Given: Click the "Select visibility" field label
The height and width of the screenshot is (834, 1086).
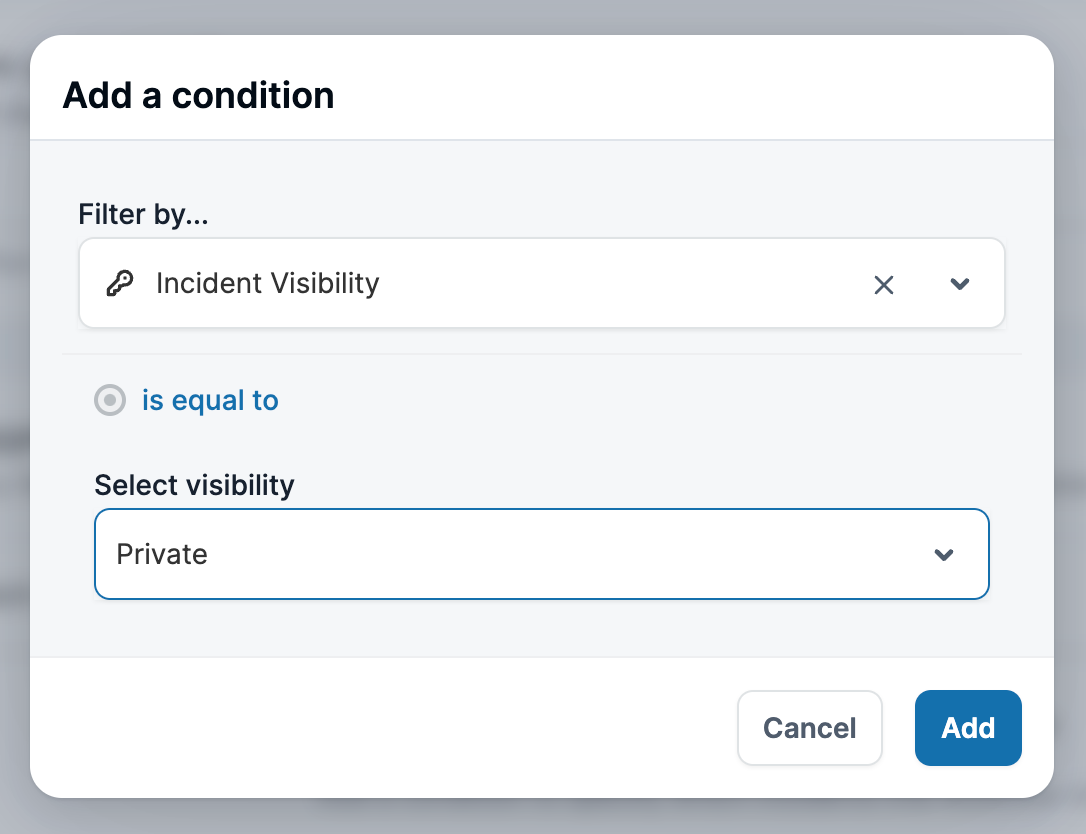Looking at the screenshot, I should coord(194,485).
